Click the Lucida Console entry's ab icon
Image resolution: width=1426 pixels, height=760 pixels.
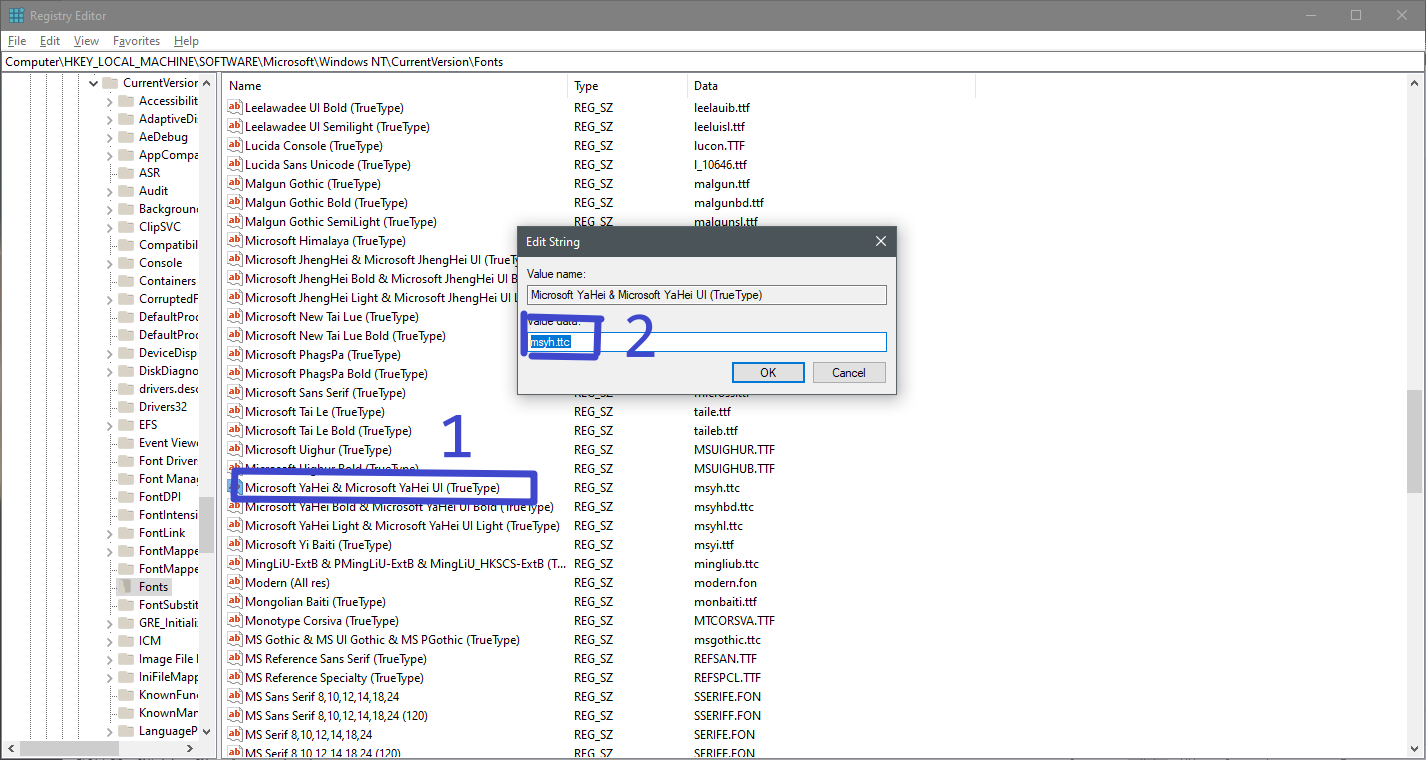coord(235,146)
